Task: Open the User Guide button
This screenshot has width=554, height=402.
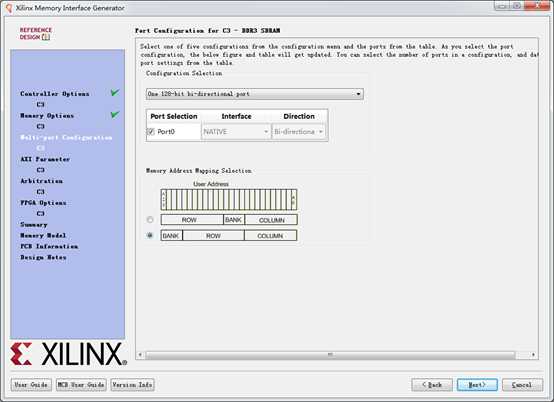Action: click(x=31, y=385)
